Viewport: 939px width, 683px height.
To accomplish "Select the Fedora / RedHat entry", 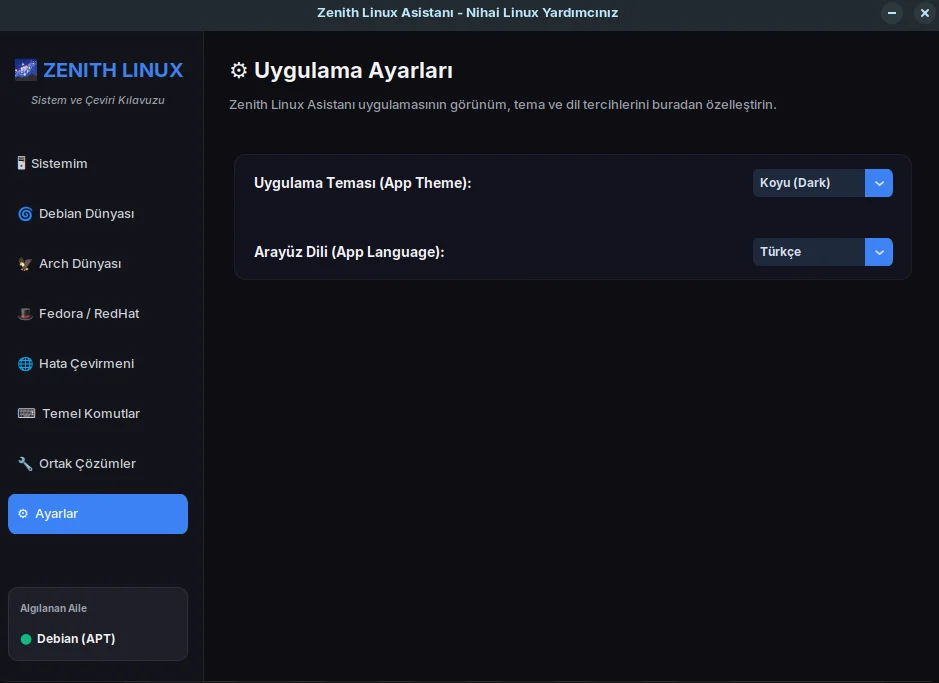I will [x=98, y=314].
